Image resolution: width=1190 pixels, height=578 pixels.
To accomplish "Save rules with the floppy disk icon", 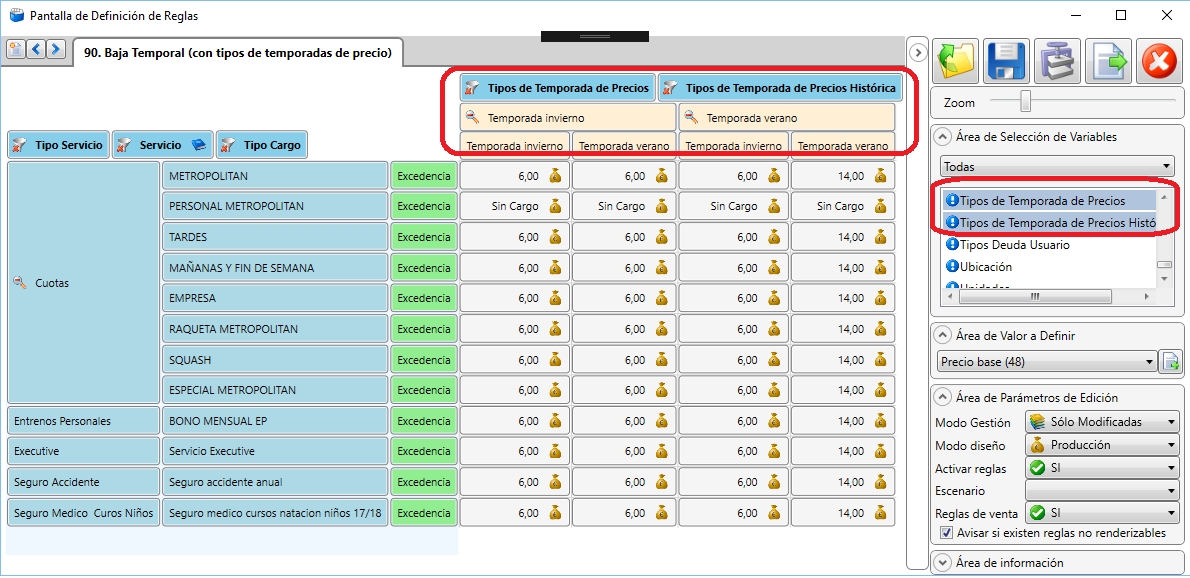I will coord(1006,61).
